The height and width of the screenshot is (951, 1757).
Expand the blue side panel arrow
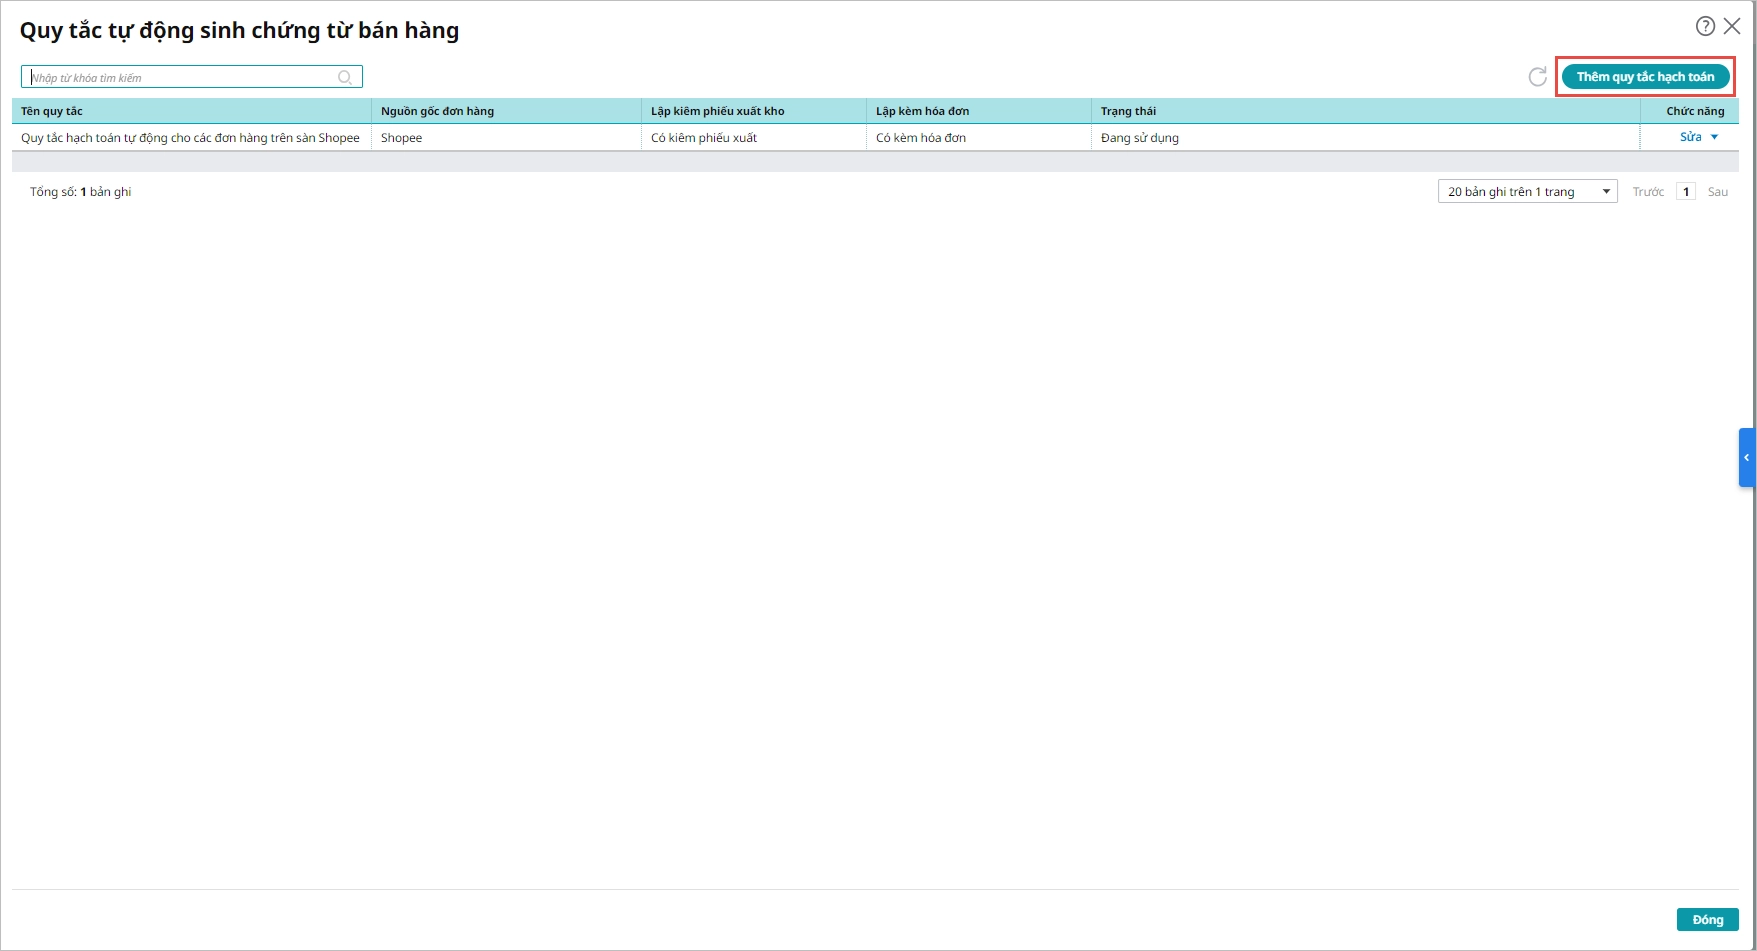pyautogui.click(x=1747, y=458)
